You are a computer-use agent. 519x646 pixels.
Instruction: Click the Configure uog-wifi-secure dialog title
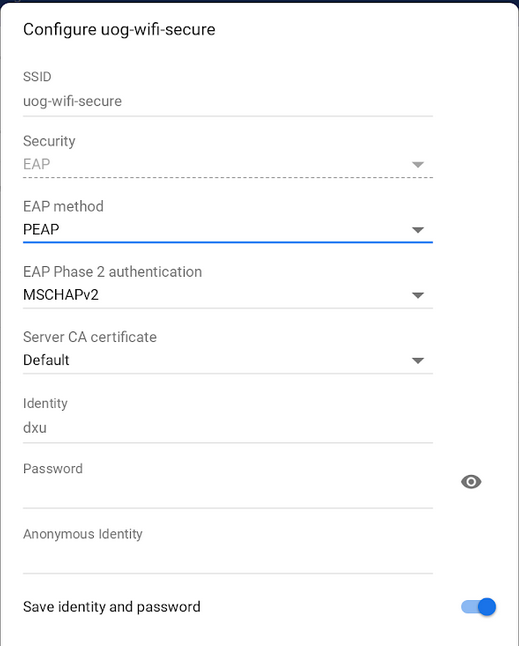[x=119, y=30]
